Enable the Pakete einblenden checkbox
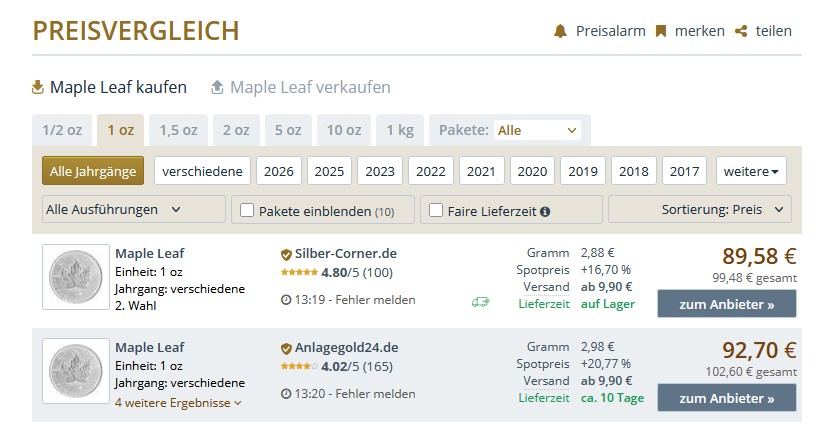Screen dimensions: 822x431 point(245,210)
